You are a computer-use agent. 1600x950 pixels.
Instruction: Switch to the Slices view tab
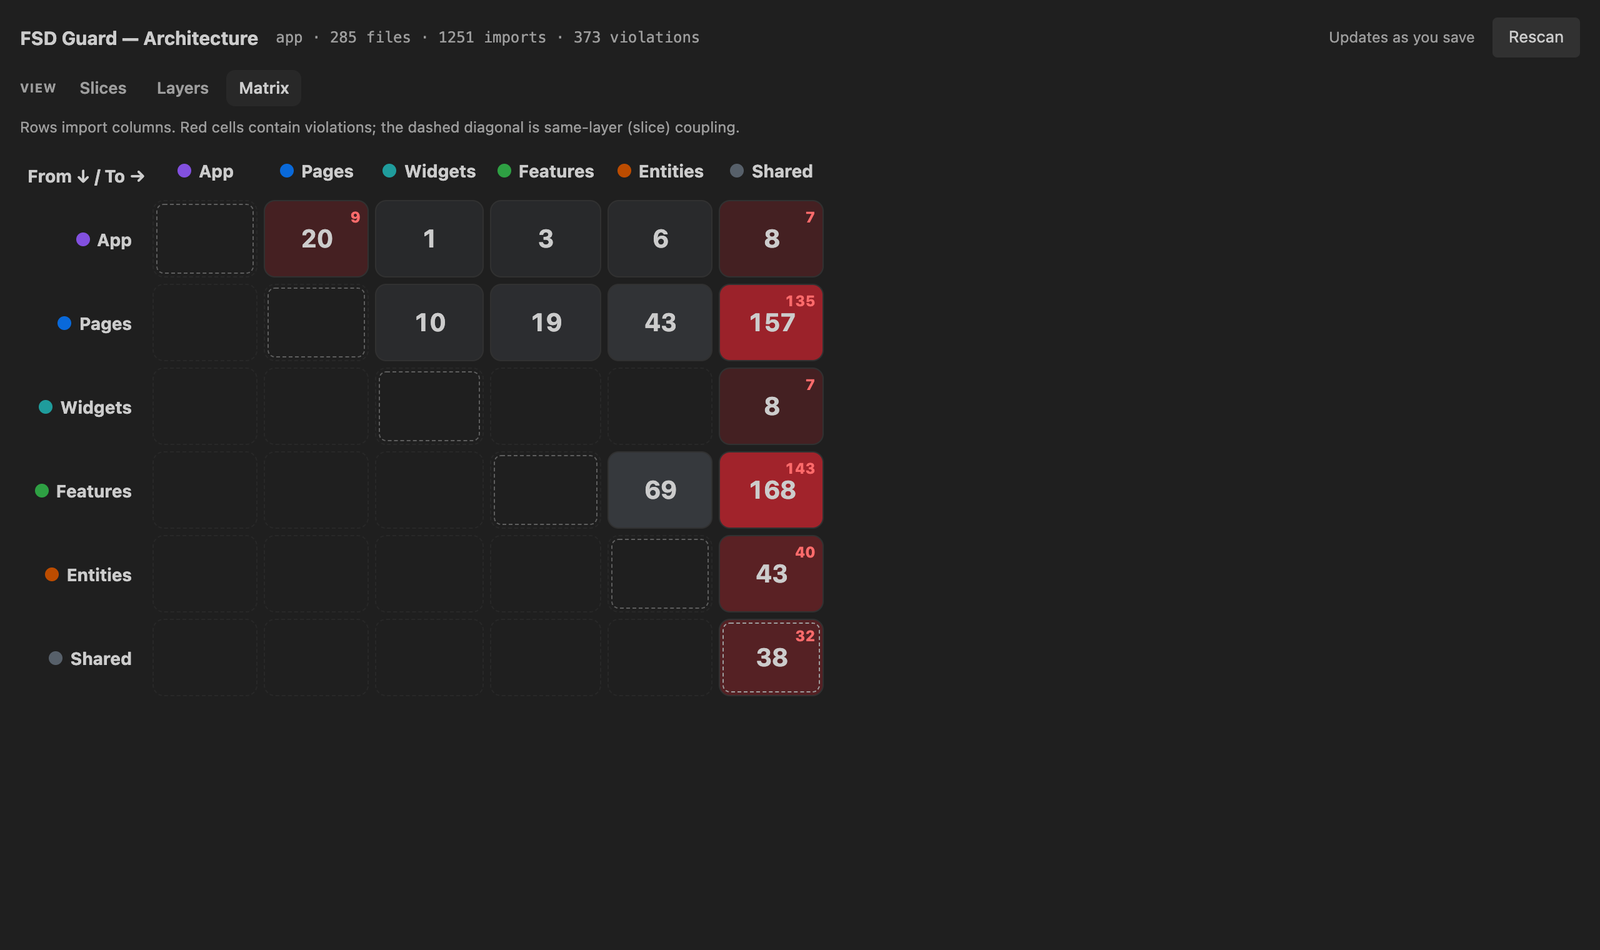[x=103, y=88]
